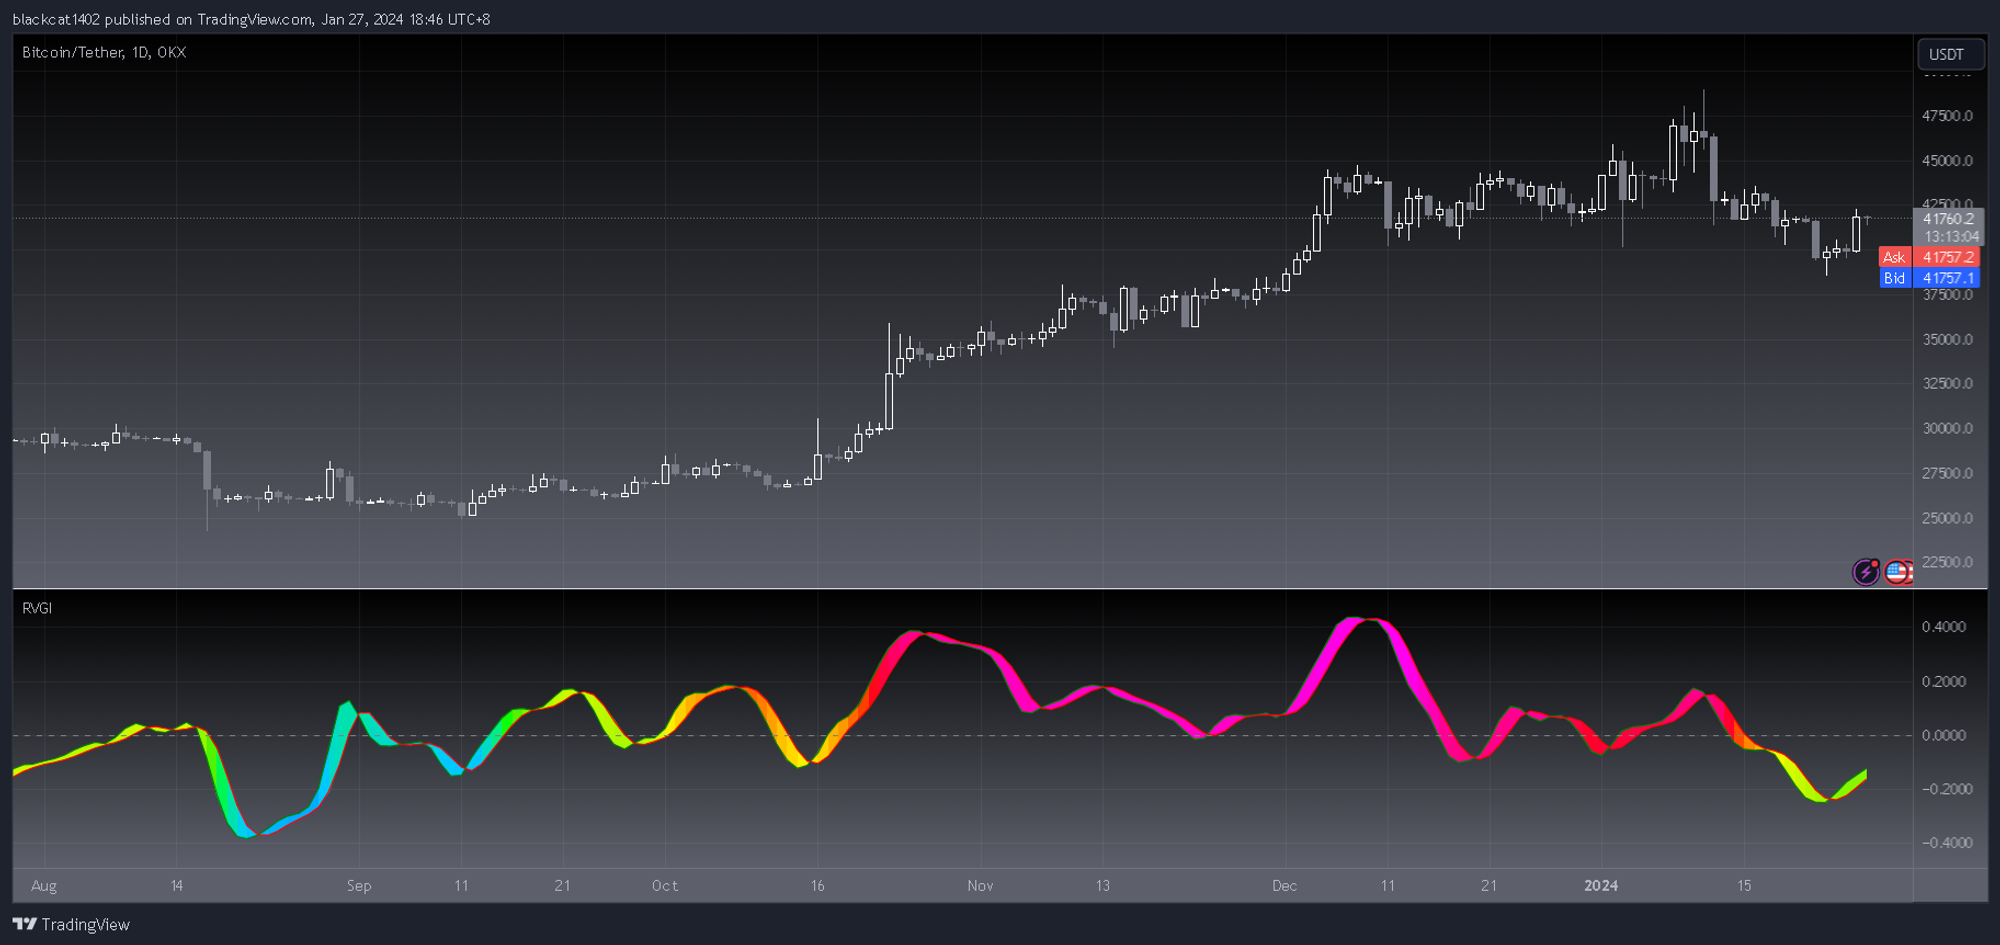The width and height of the screenshot is (2000, 945).
Task: Click the 27500.0 price scale label
Action: (1947, 474)
